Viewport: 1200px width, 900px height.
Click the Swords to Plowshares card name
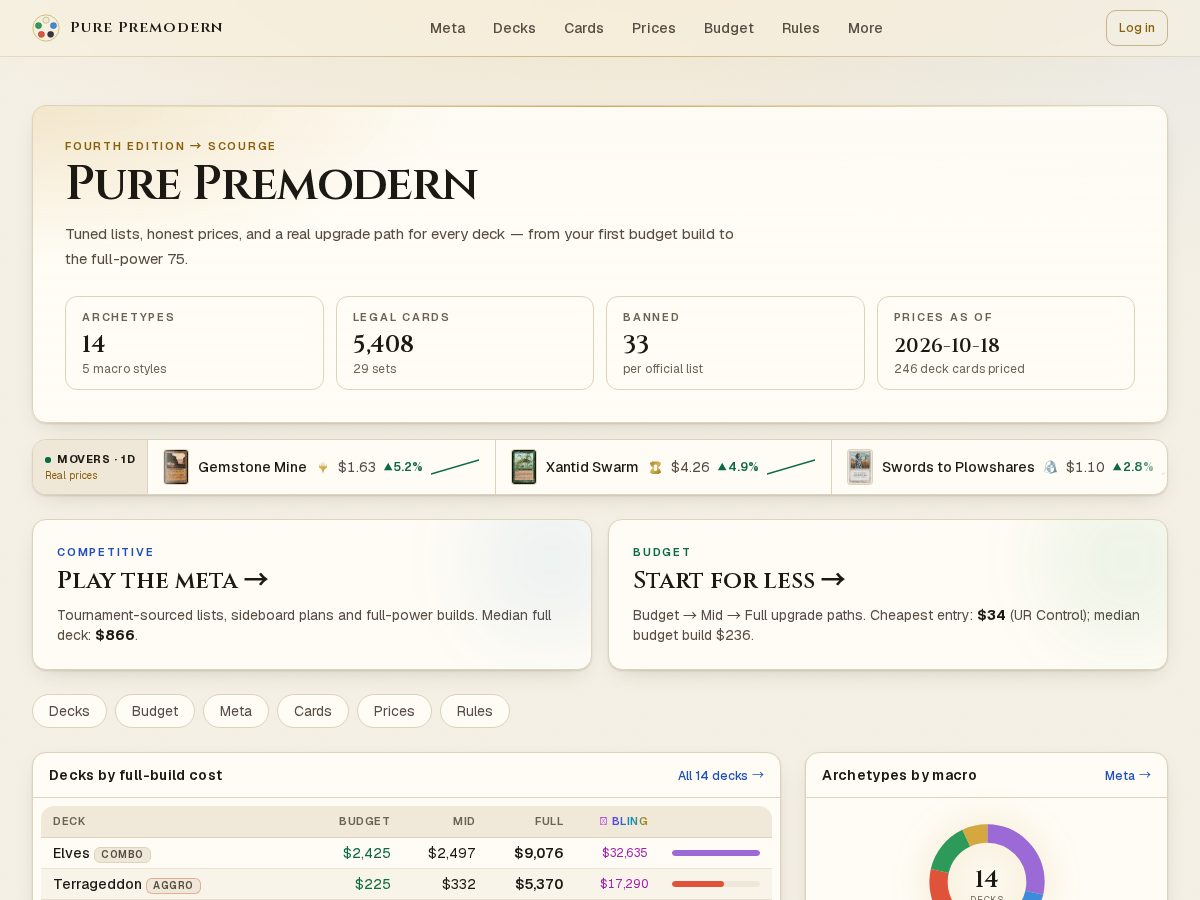tap(958, 467)
